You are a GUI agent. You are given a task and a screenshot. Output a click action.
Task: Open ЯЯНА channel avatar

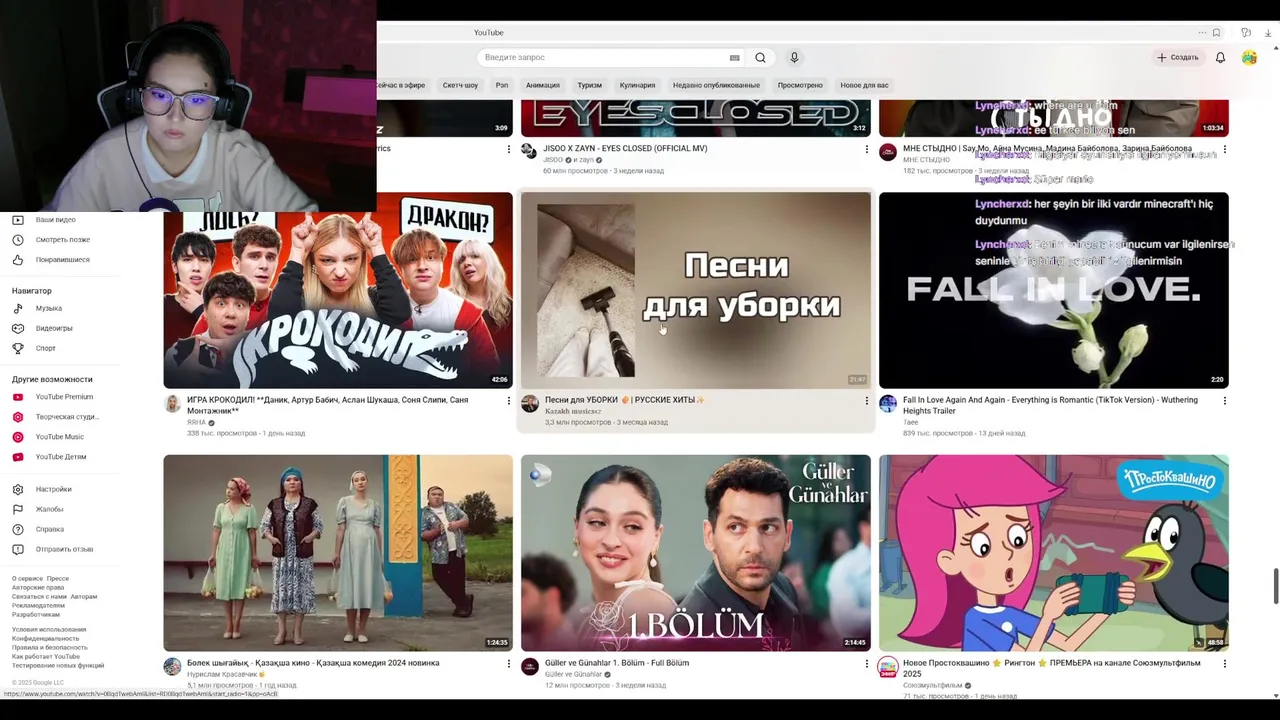pyautogui.click(x=172, y=404)
